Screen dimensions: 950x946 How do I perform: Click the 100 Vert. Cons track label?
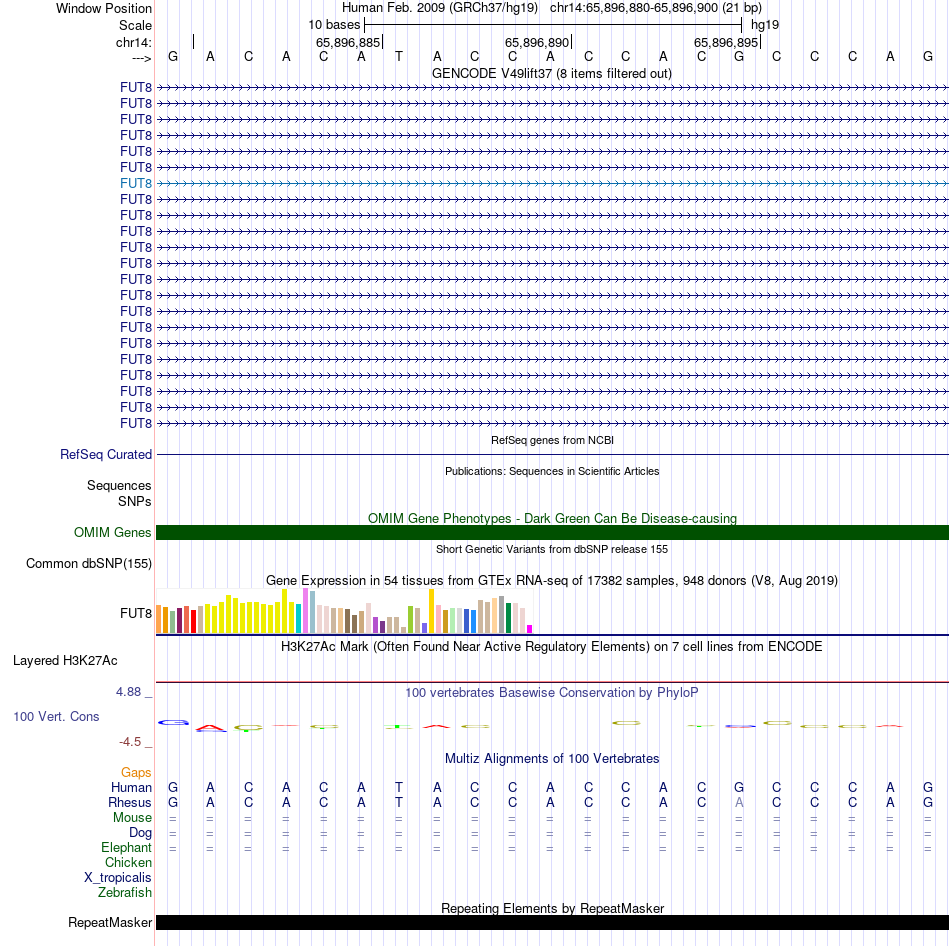pyautogui.click(x=56, y=716)
